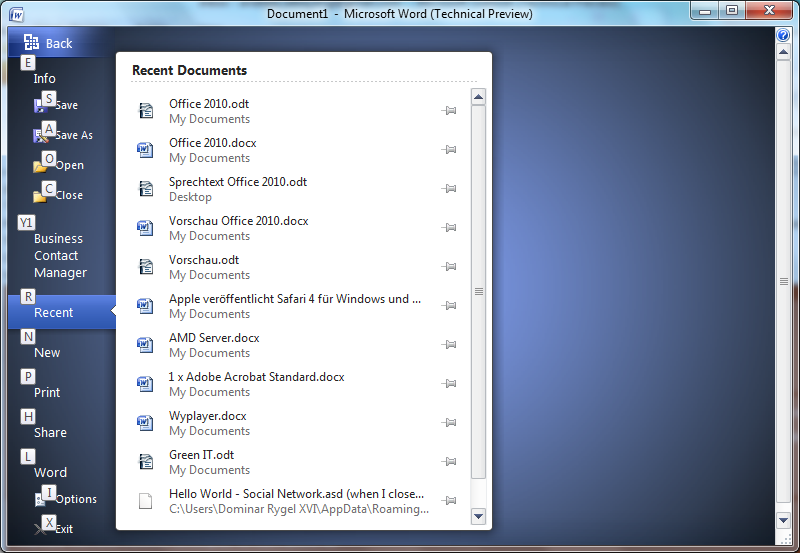Image resolution: width=800 pixels, height=553 pixels.
Task: Select the Recent tab
Action: coord(61,312)
